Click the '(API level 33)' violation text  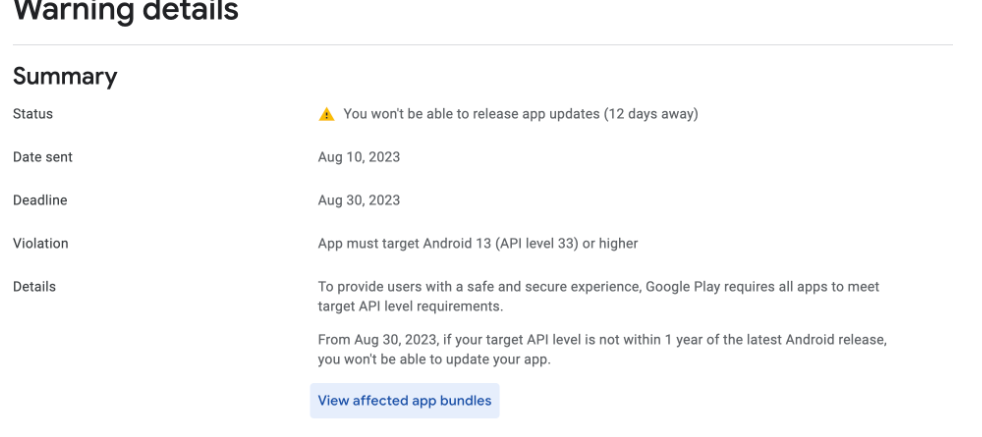click(536, 244)
